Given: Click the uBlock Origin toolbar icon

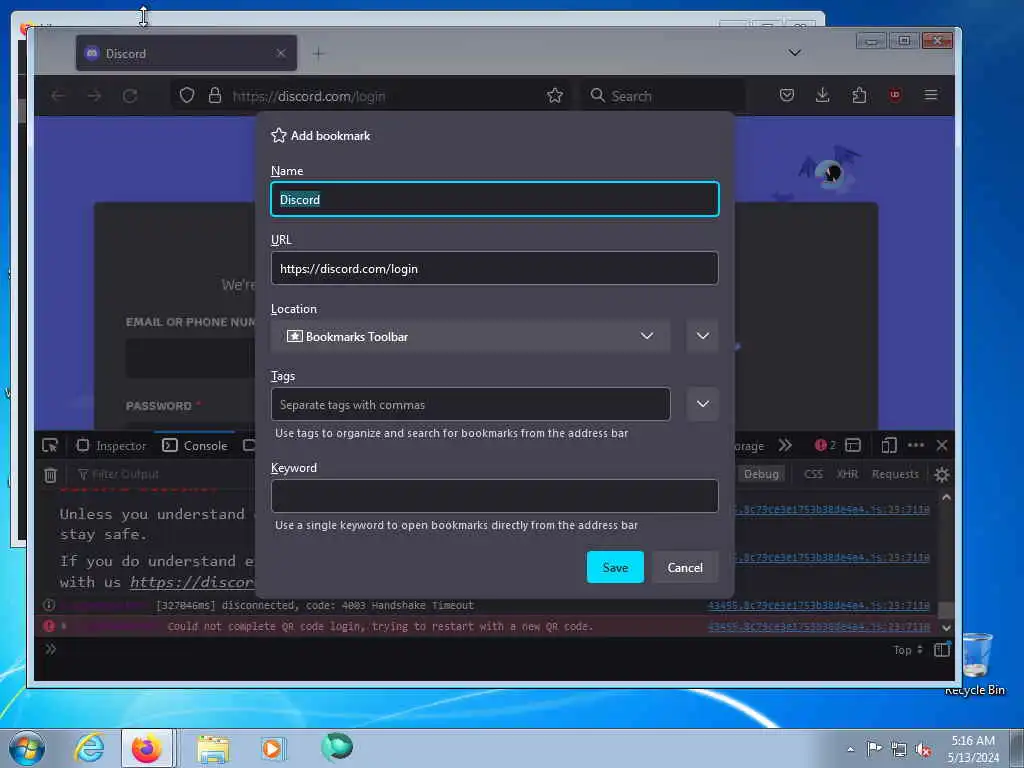Looking at the screenshot, I should click(x=895, y=95).
